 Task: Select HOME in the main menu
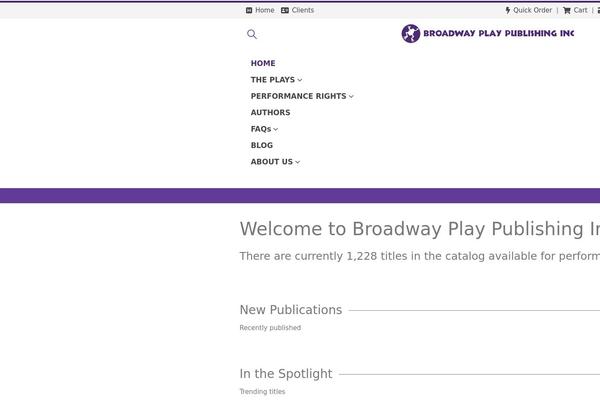click(263, 63)
